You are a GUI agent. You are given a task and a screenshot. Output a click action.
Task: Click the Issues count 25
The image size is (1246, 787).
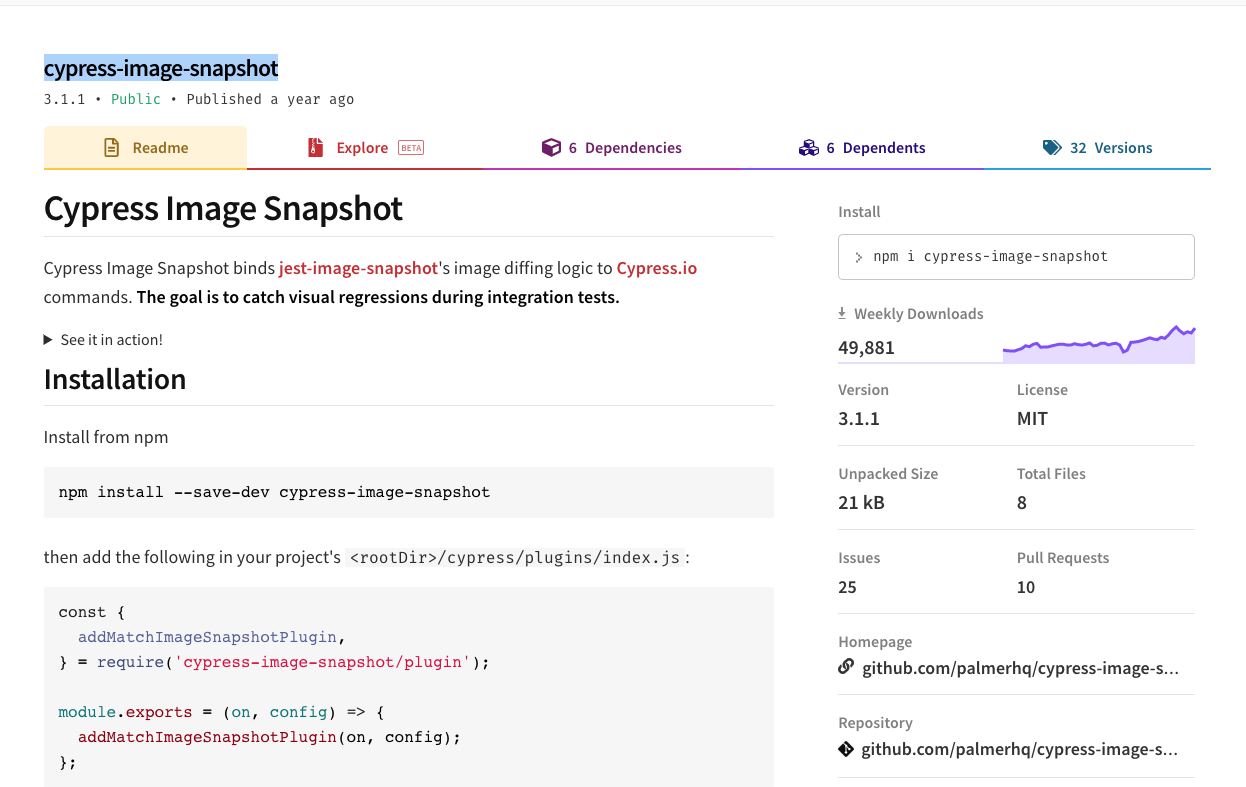click(847, 587)
